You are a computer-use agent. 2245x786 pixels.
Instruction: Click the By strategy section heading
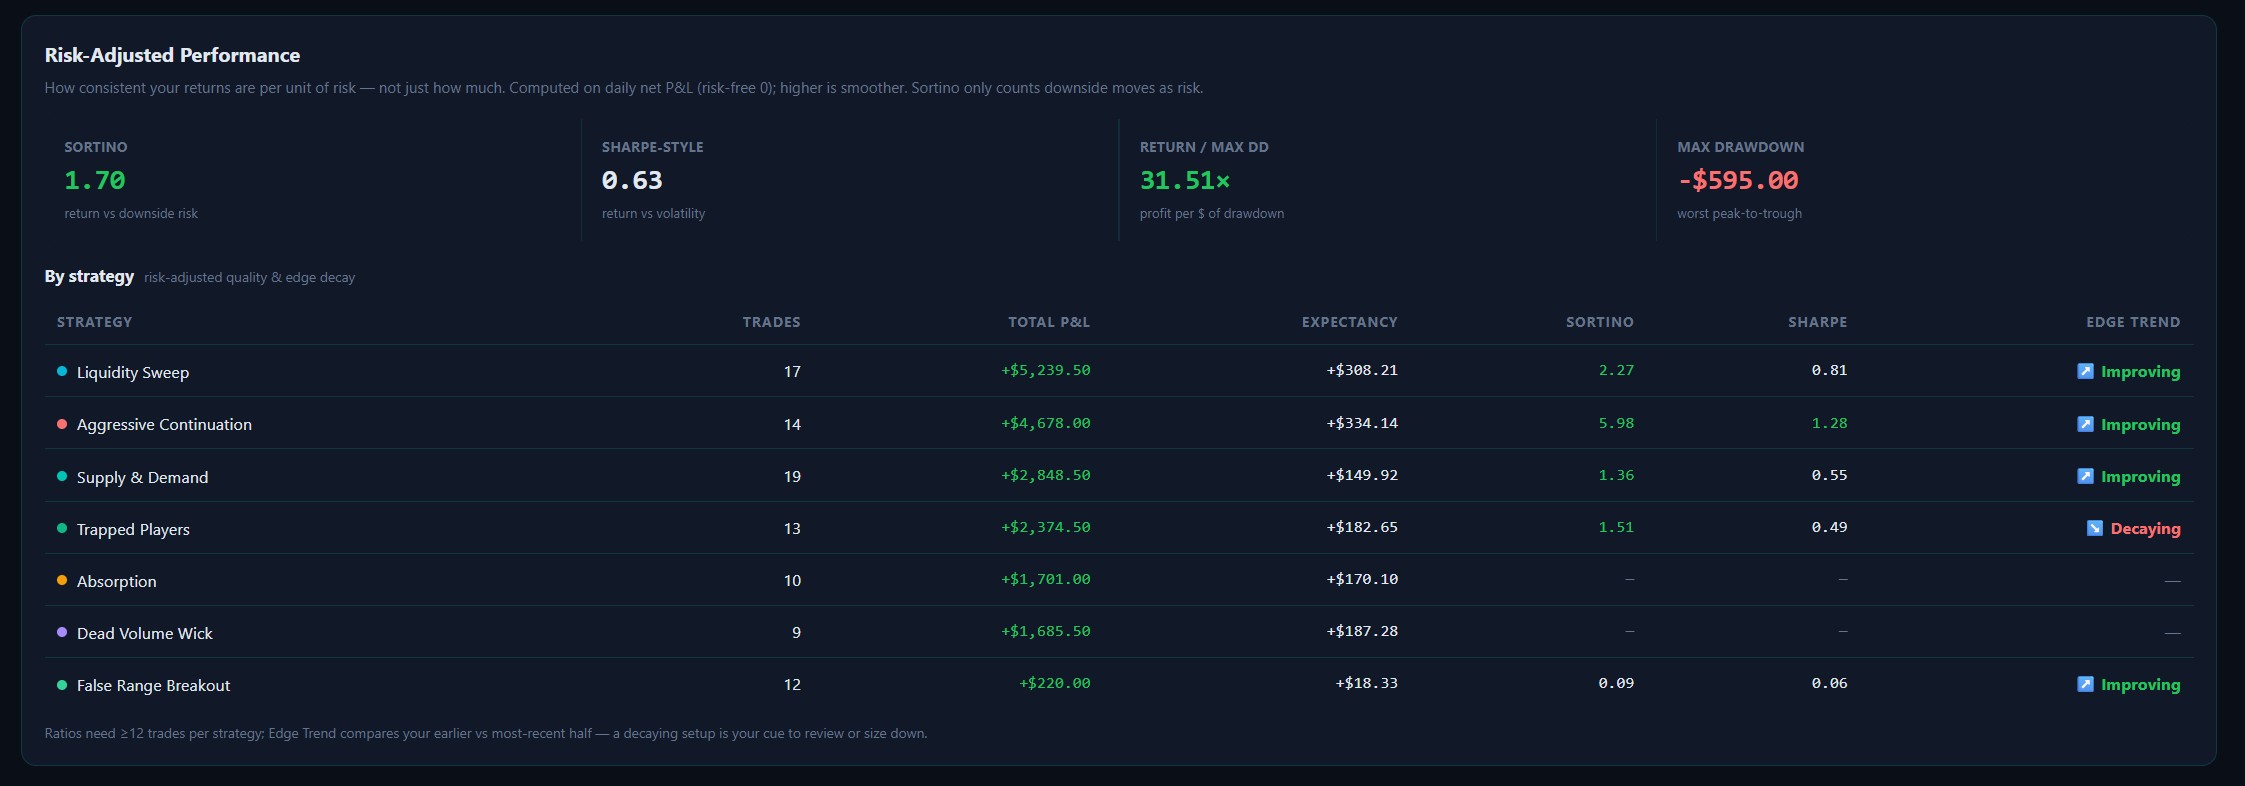89,276
